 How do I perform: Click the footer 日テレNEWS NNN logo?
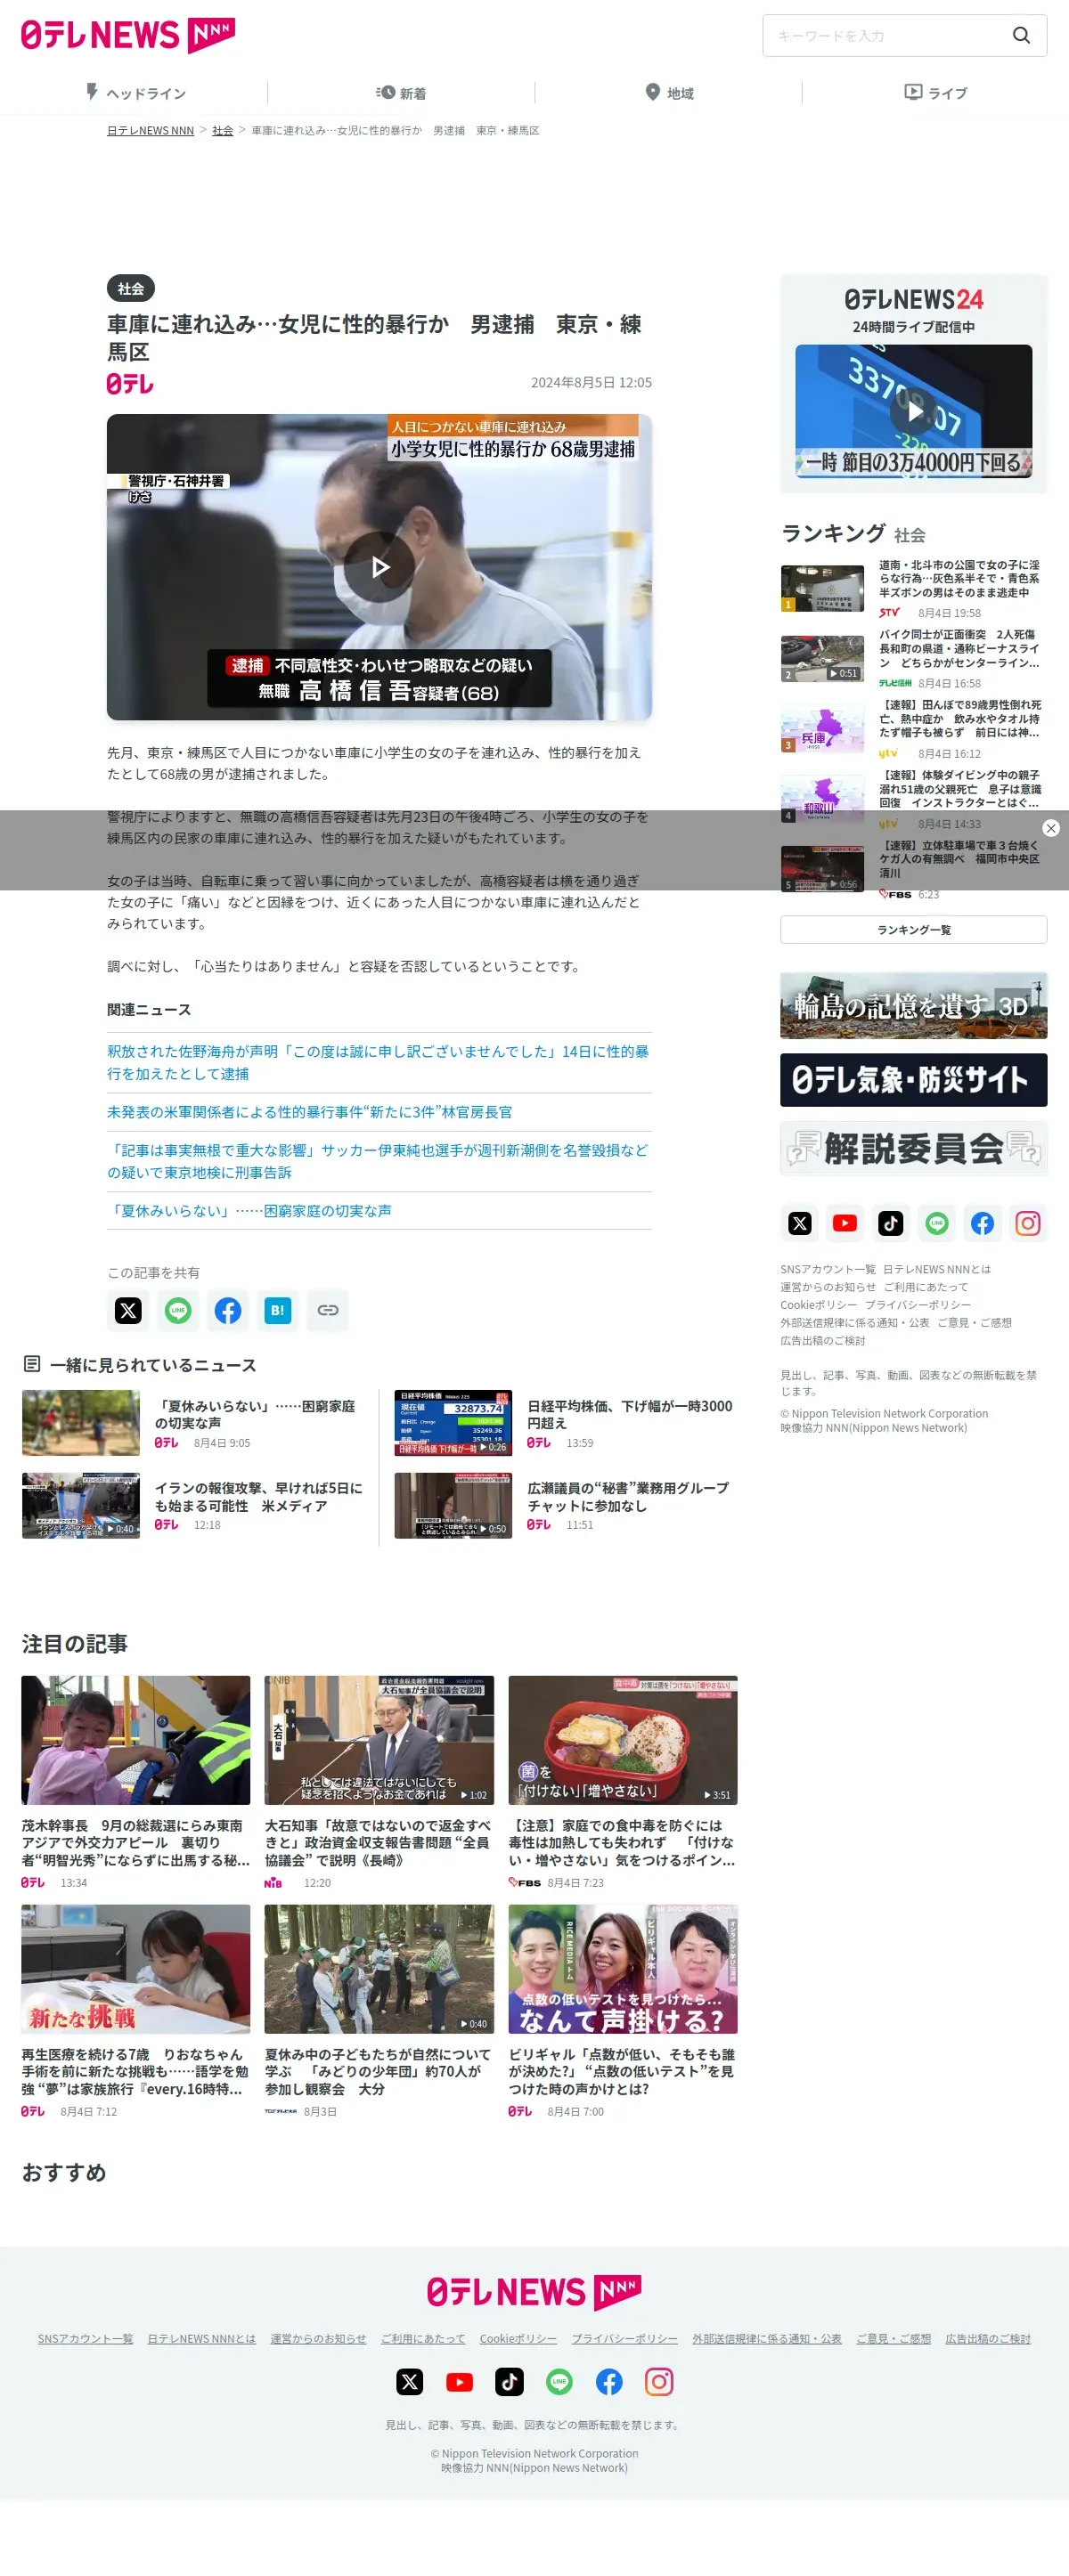click(534, 2292)
